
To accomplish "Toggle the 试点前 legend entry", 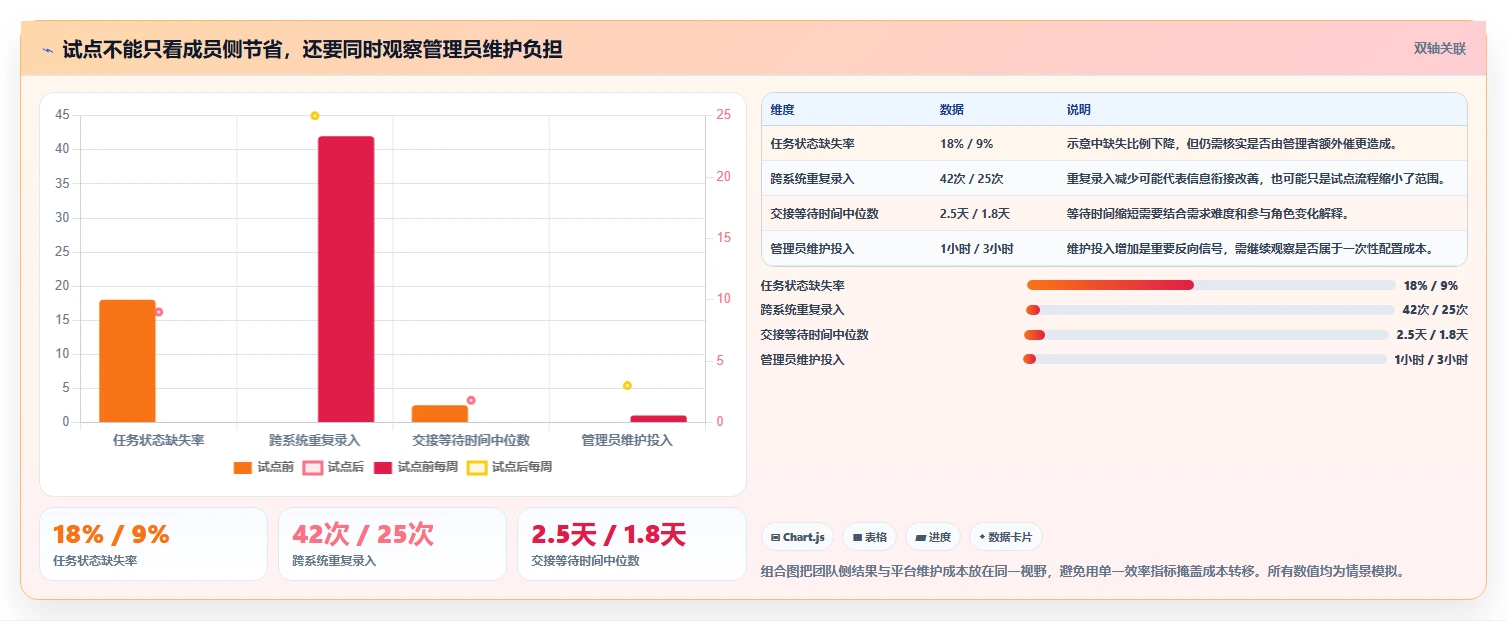I will [264, 467].
